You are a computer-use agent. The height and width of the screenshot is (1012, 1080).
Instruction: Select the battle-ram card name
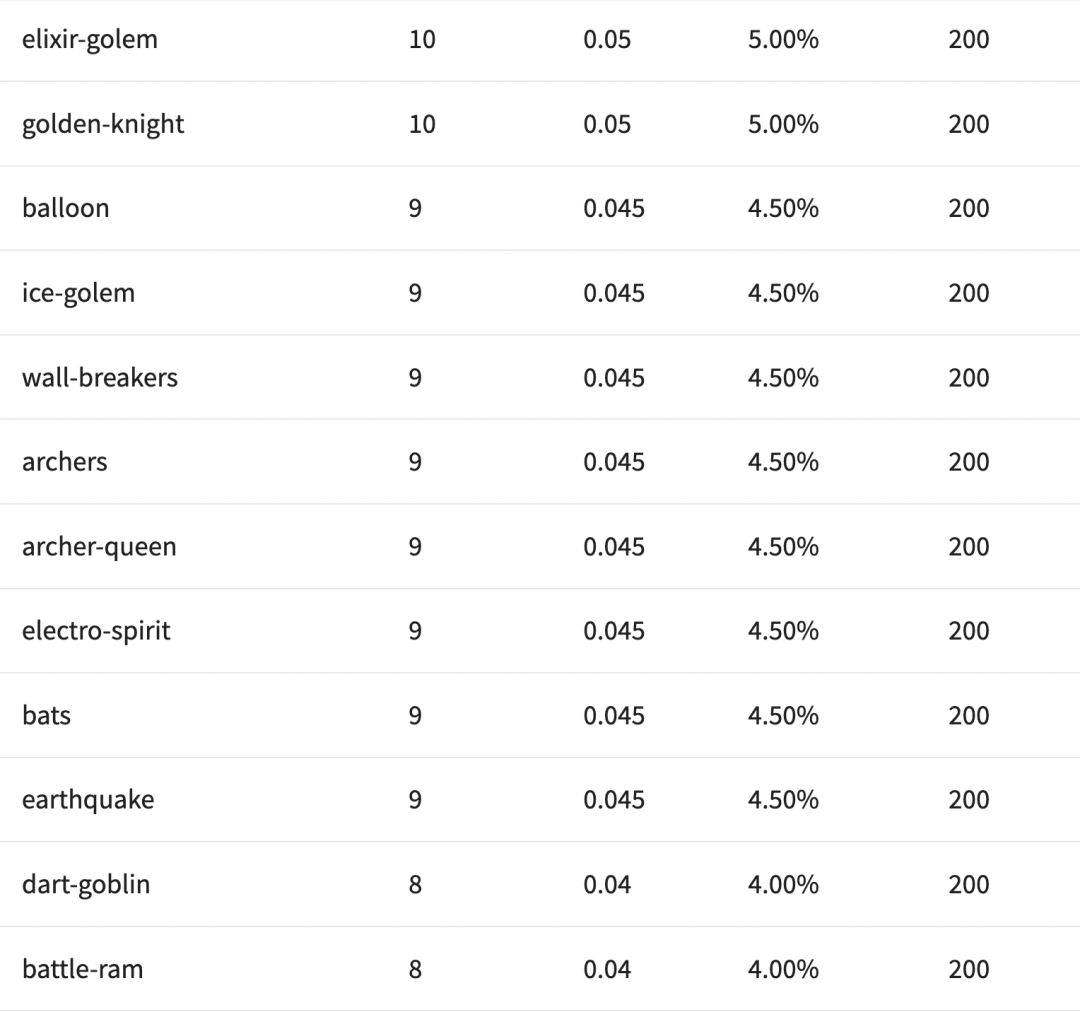coord(83,969)
